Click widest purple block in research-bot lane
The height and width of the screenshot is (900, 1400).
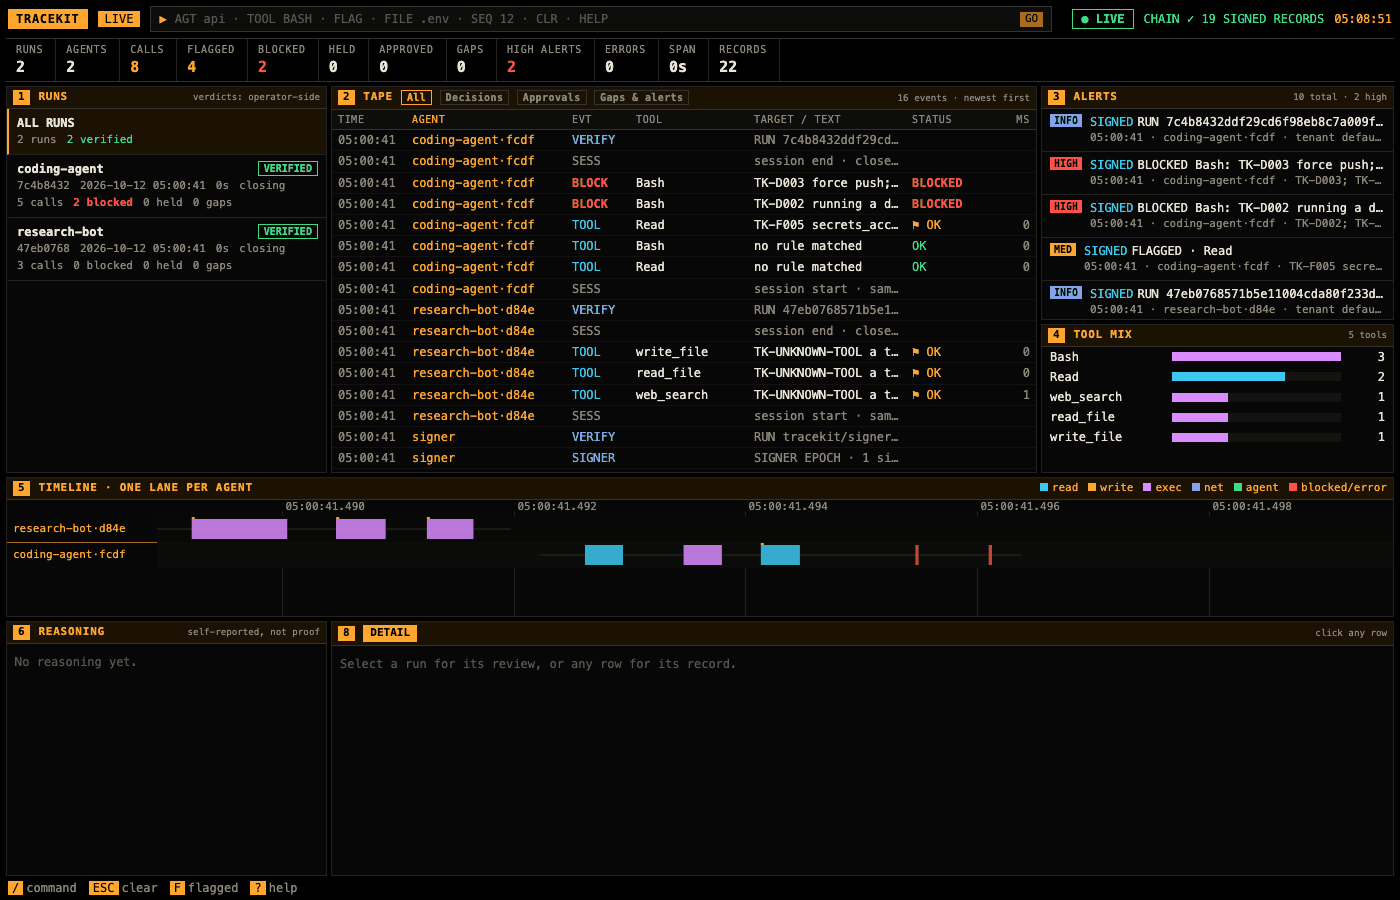239,529
